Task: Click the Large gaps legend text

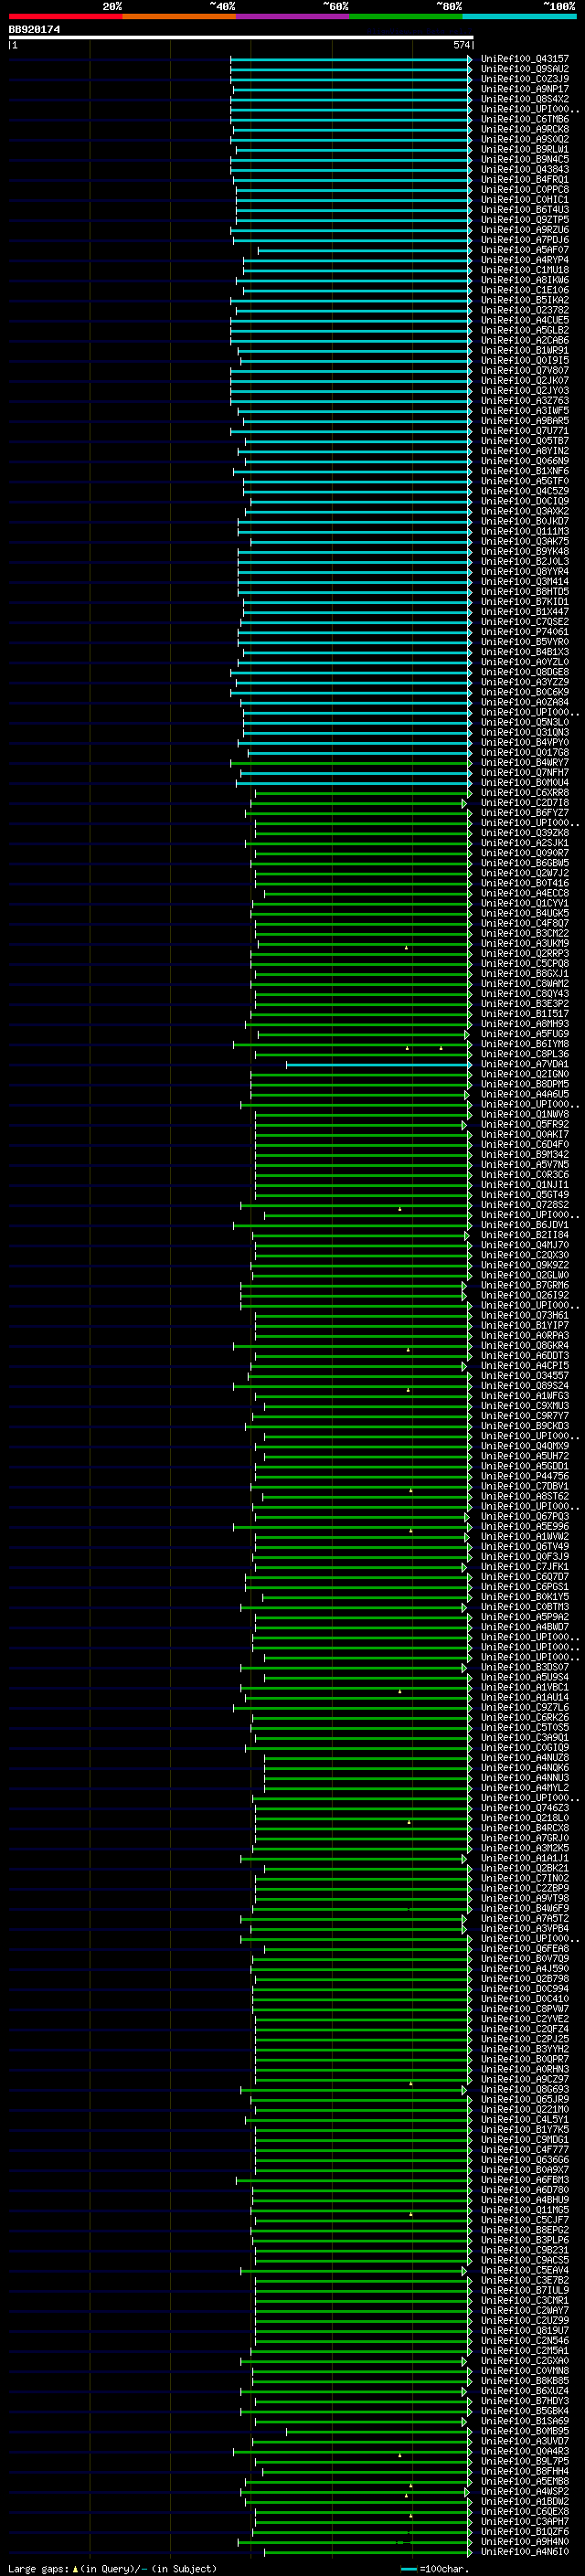Action: click(x=38, y=2568)
